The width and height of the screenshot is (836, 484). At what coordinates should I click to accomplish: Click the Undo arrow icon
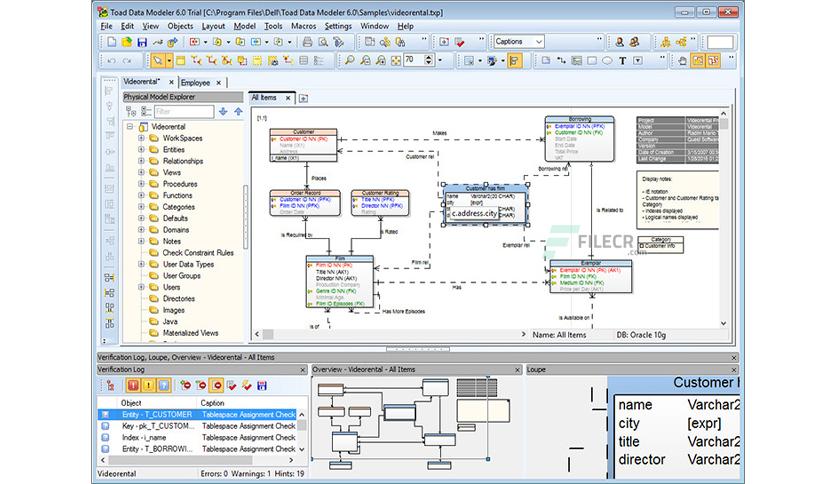coord(111,61)
